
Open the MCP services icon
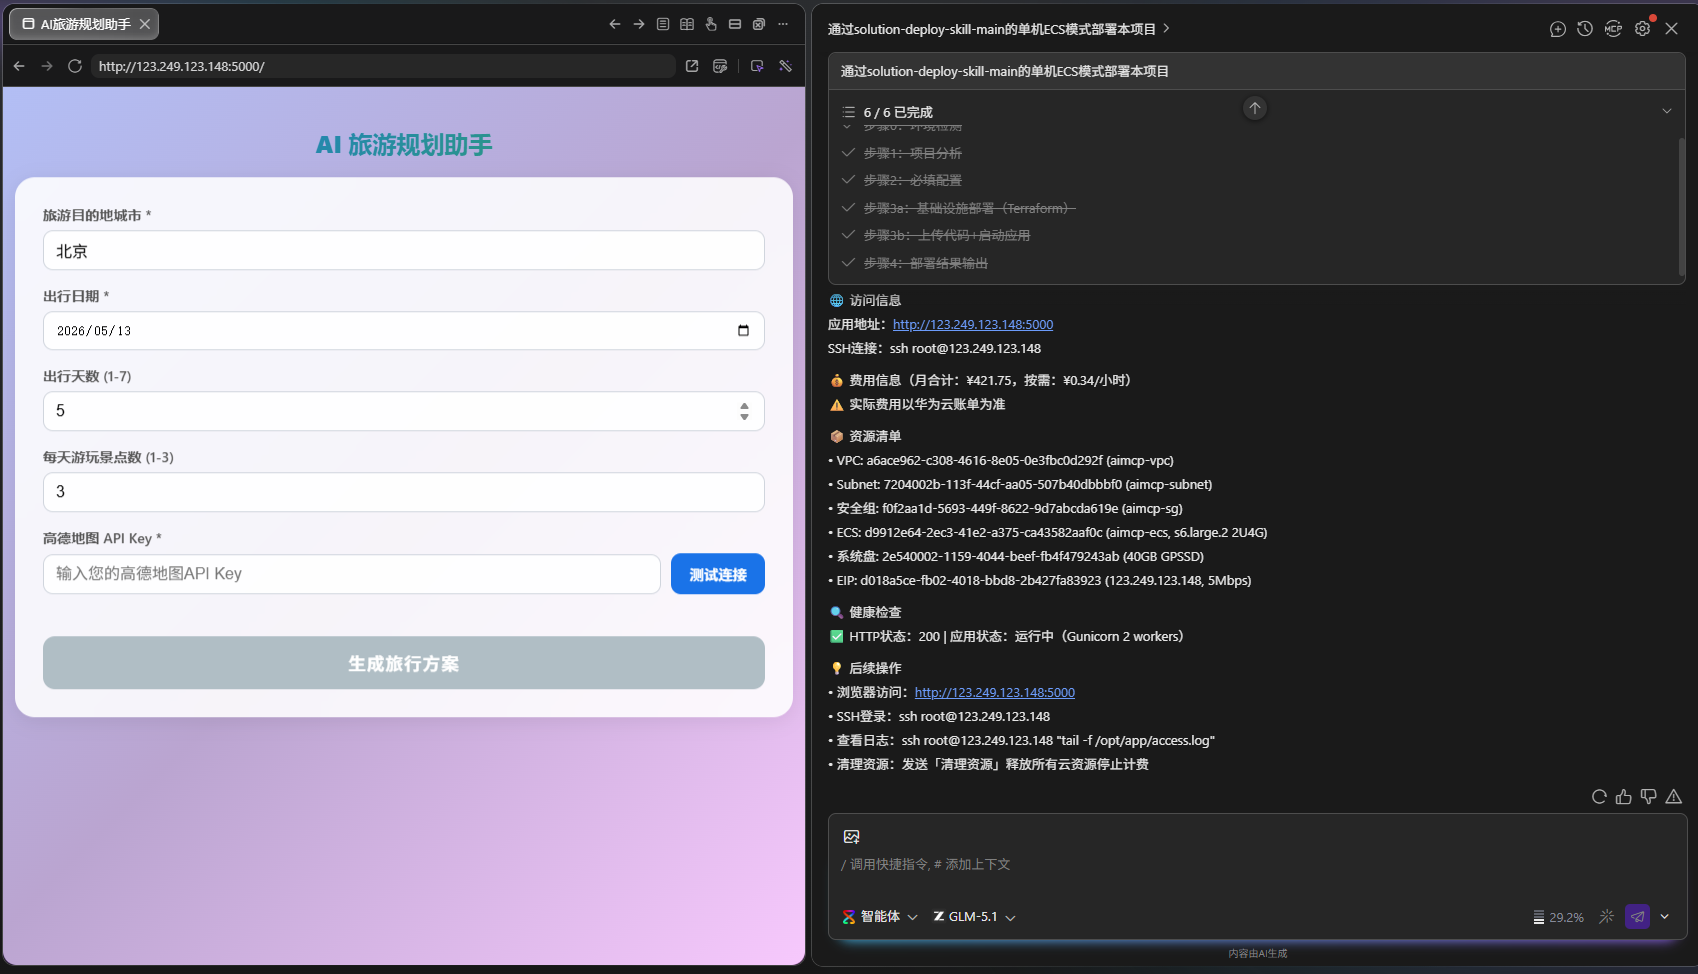tap(1613, 29)
